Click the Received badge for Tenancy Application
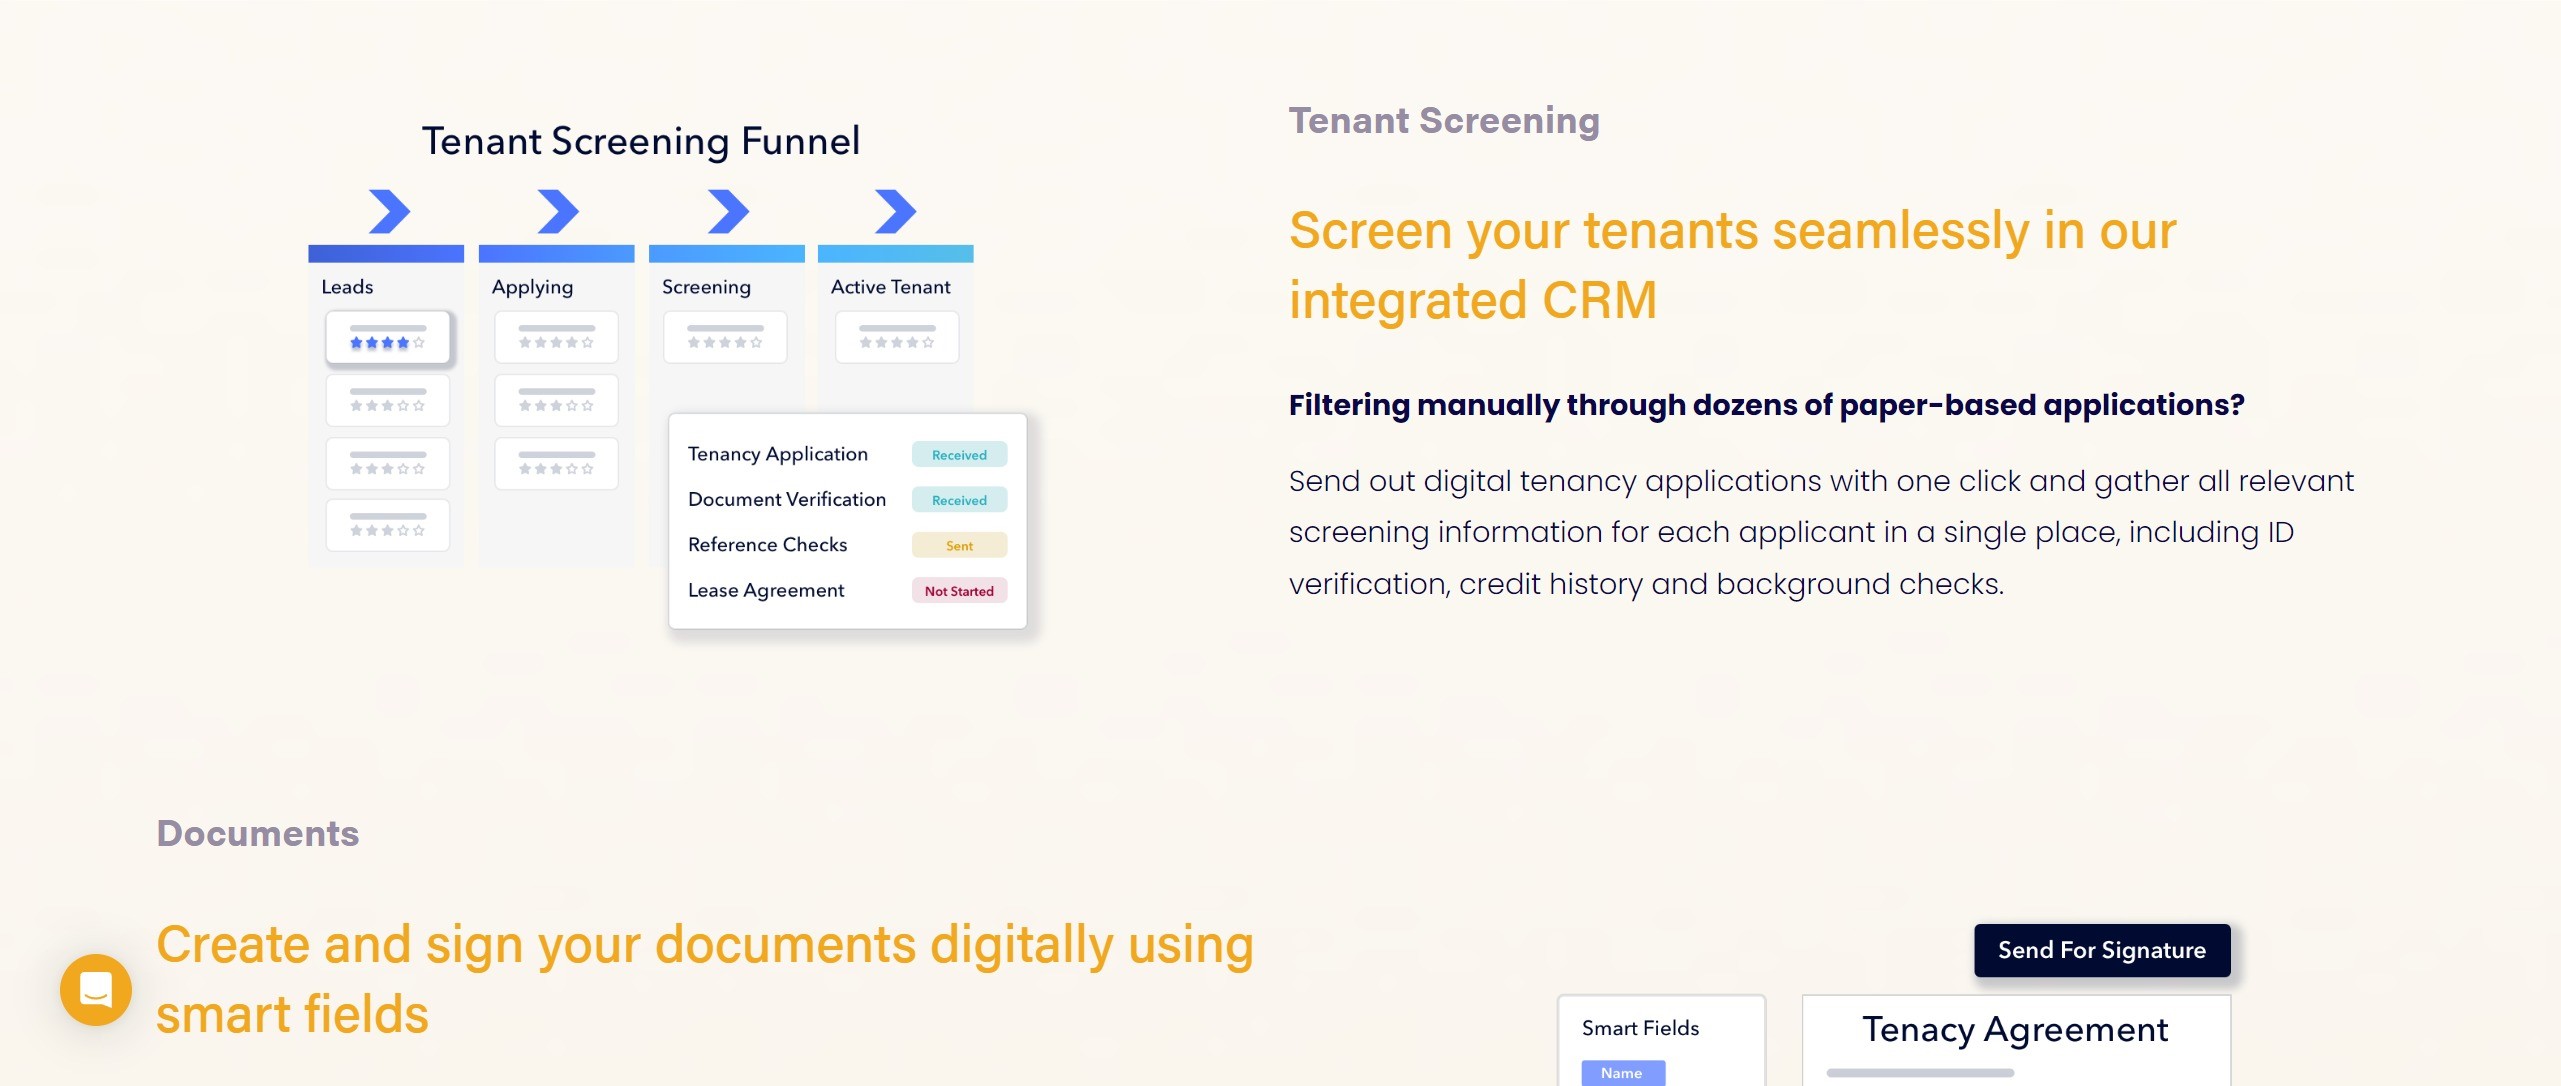 959,455
